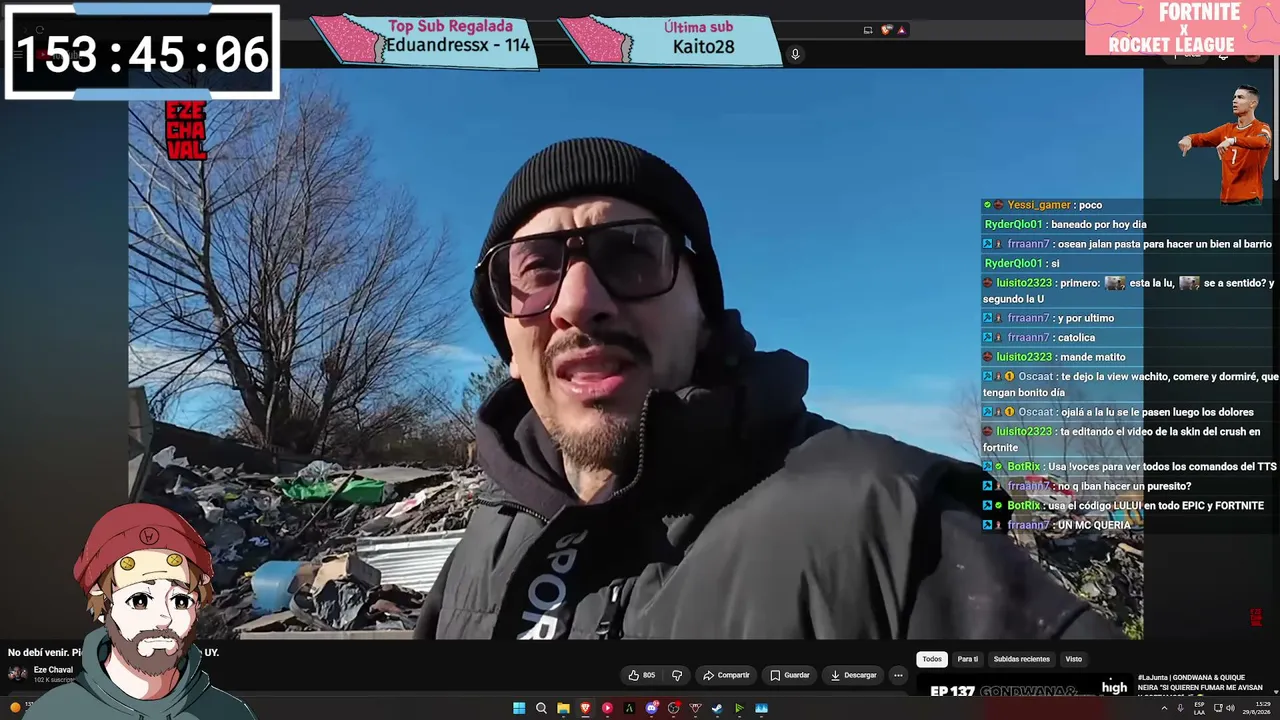Click the cast/screen icon in address bar
The height and width of the screenshot is (720, 1280).
coord(868,30)
